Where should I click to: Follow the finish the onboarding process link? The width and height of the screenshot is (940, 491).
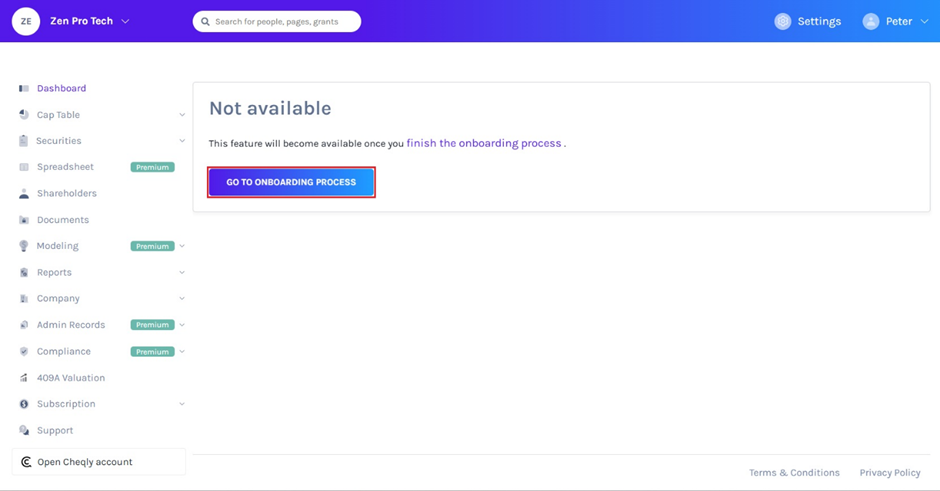coord(484,143)
